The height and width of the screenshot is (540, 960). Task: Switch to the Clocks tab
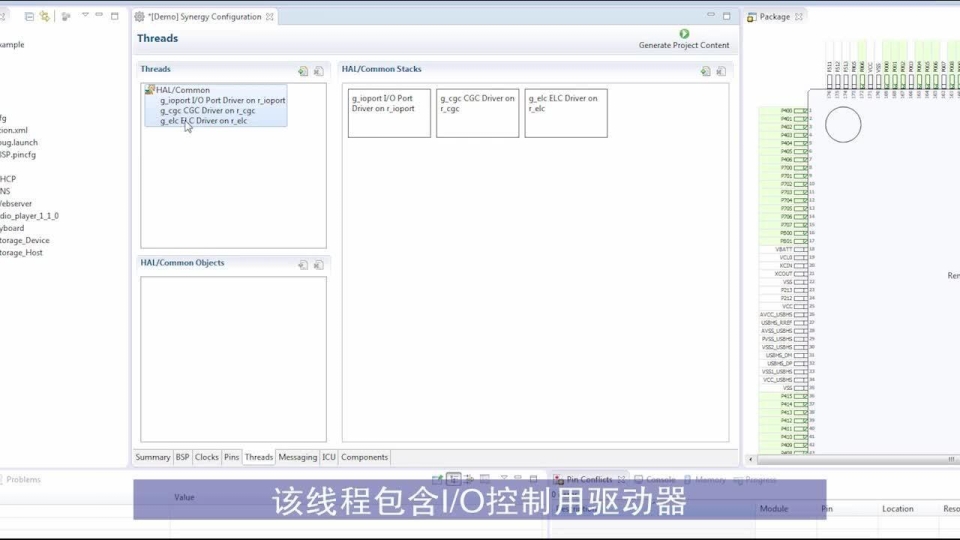click(x=206, y=457)
